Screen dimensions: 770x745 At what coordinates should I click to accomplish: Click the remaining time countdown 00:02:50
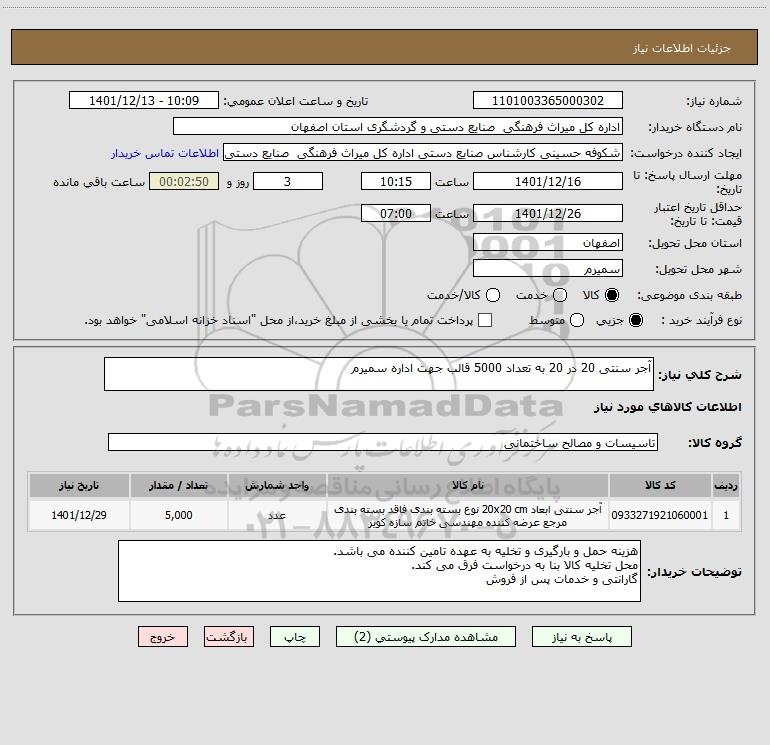point(184,181)
